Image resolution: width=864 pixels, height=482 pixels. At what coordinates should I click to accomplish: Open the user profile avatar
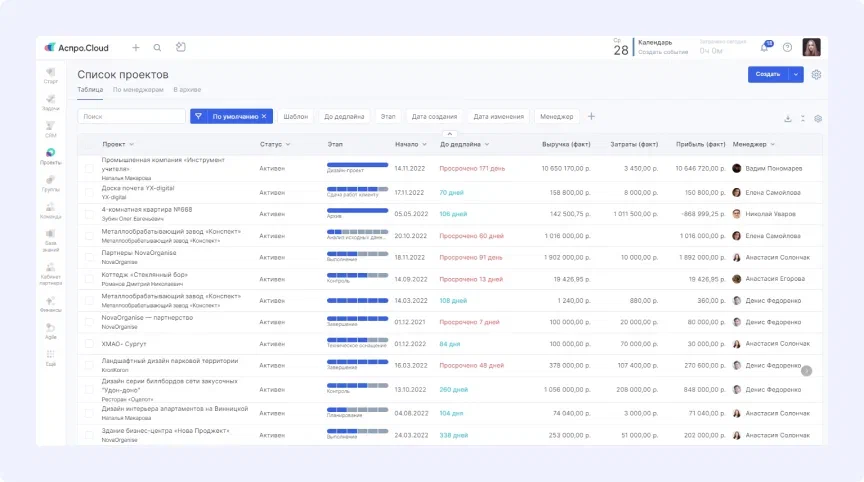pos(812,47)
